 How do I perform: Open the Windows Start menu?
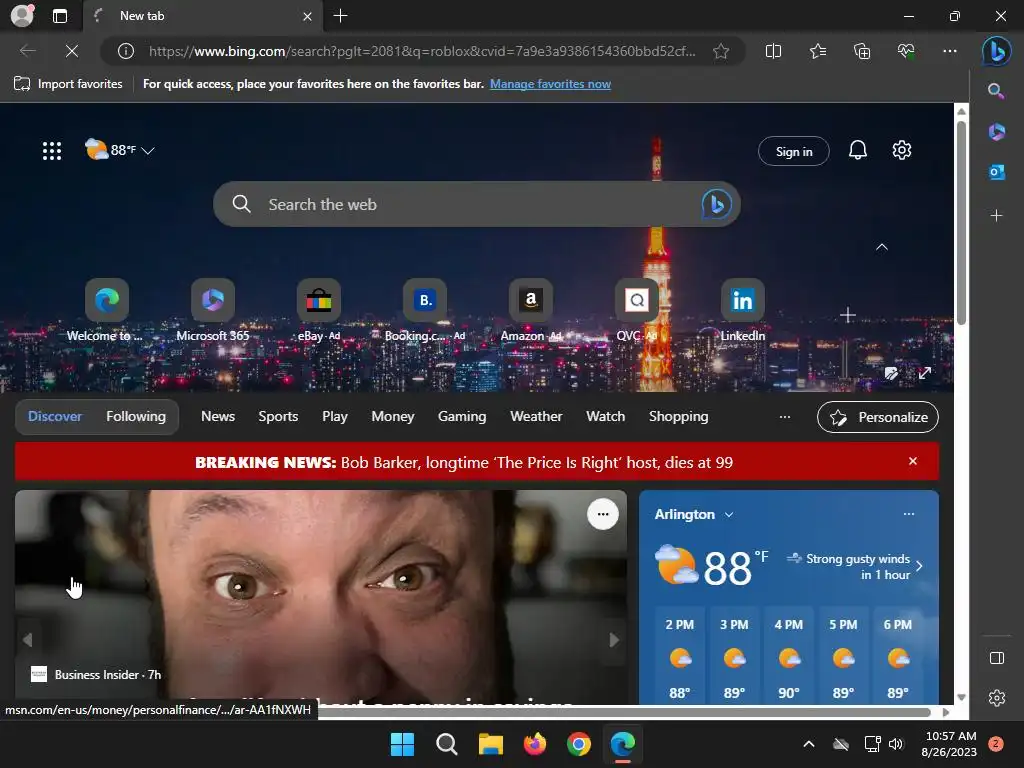[x=402, y=744]
